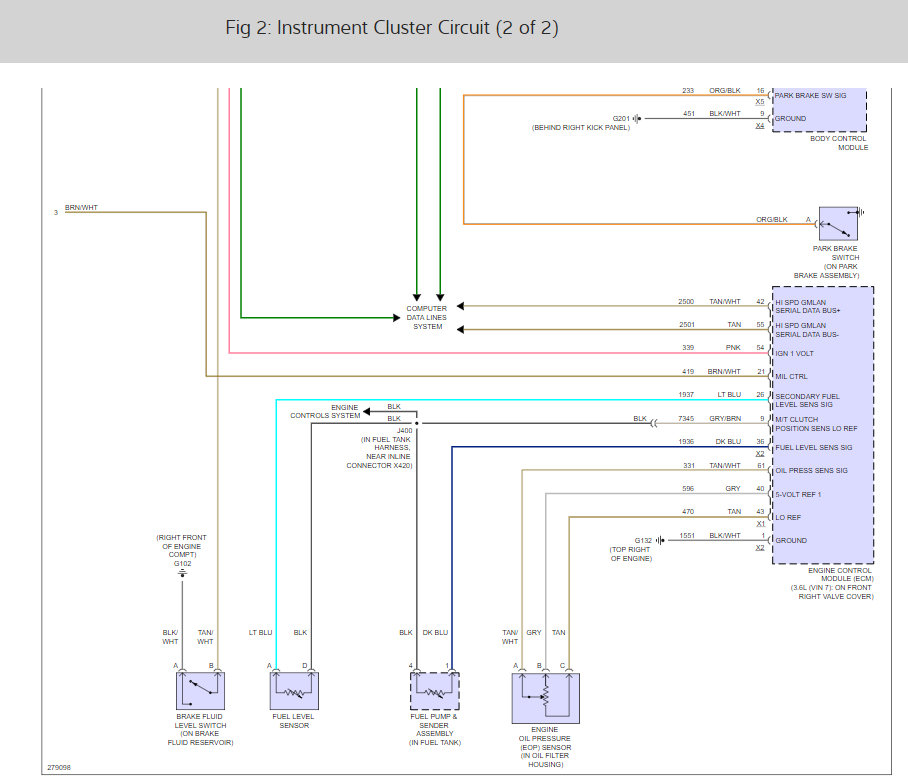Click the Body Control Module dashed box

point(819,109)
